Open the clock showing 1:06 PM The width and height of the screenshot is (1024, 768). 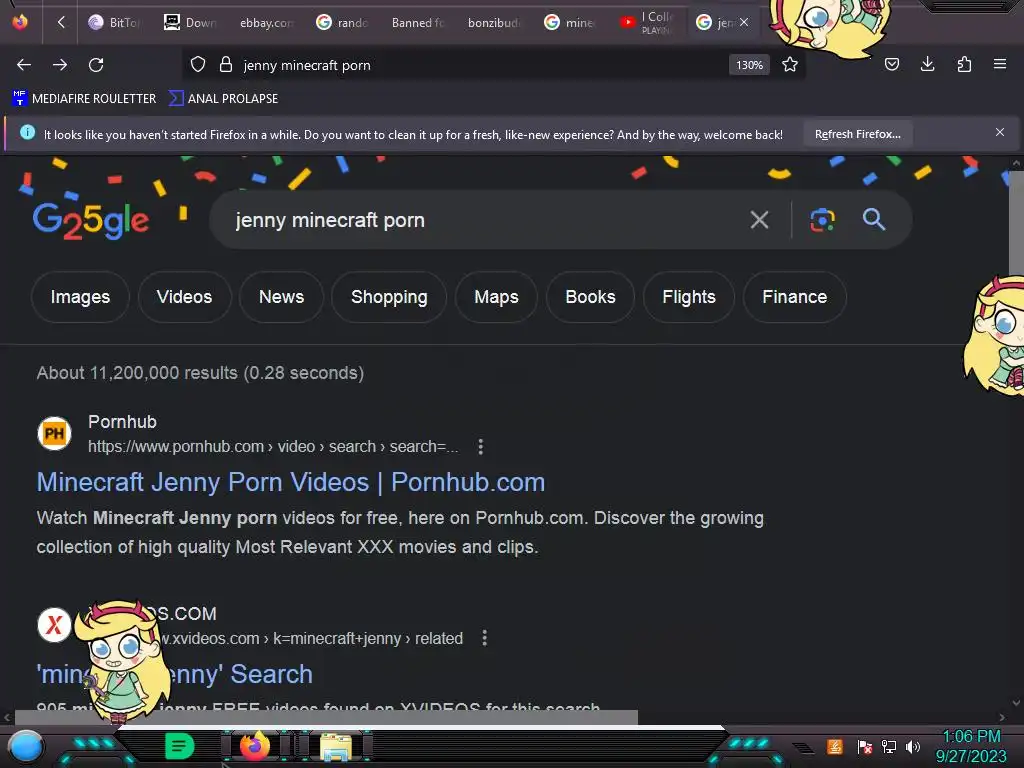971,746
